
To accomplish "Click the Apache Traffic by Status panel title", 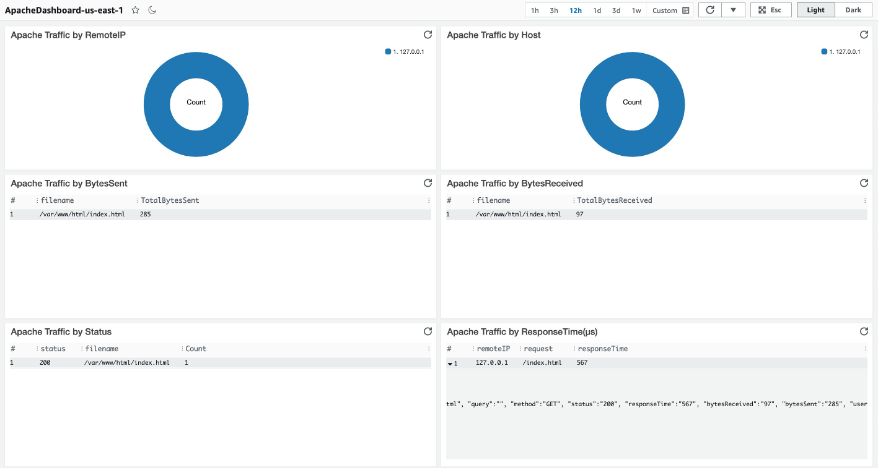I will pyautogui.click(x=61, y=332).
